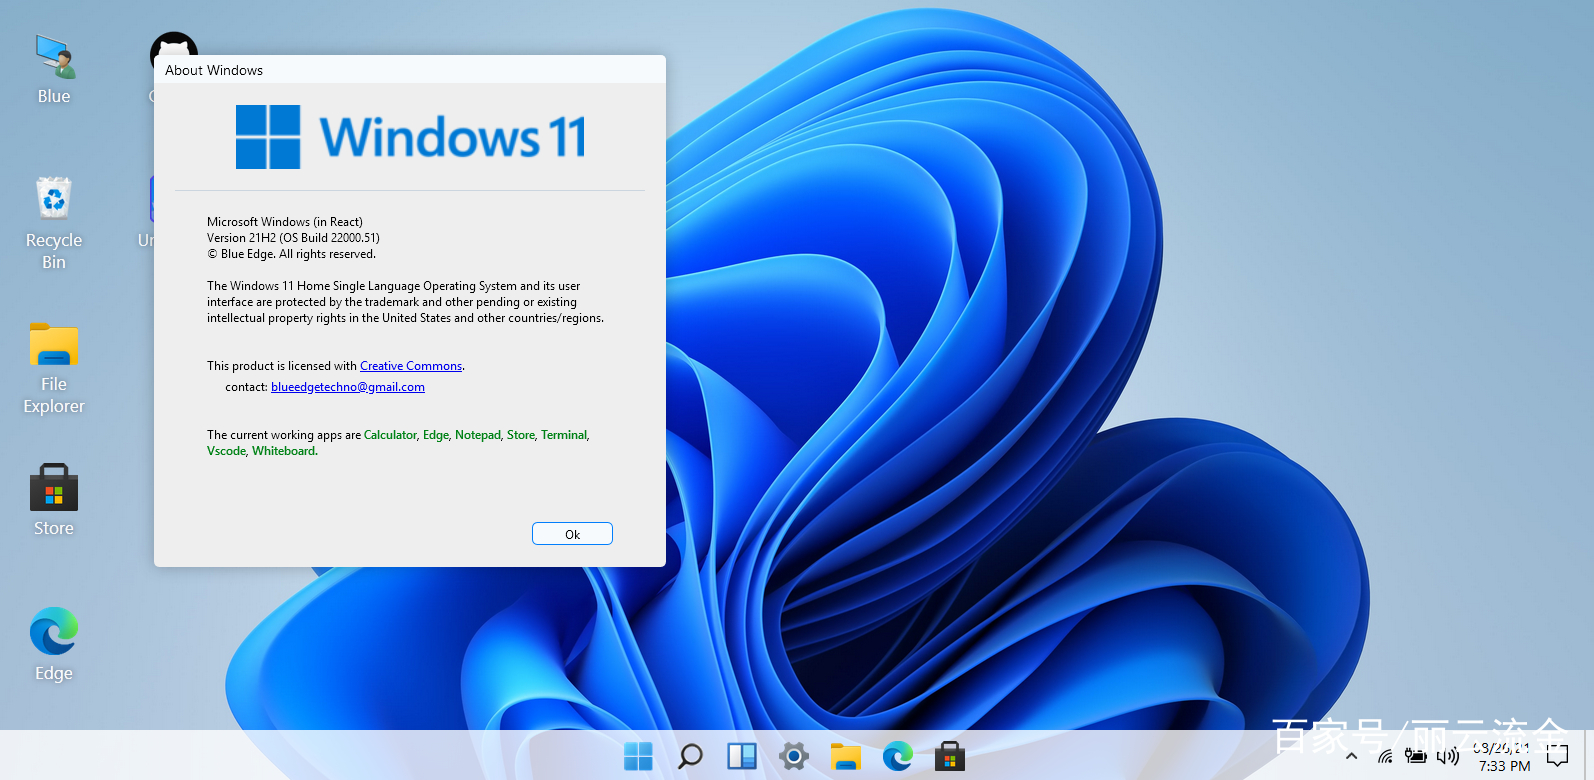The image size is (1594, 780).
Task: Open the Start menu from the taskbar
Action: (x=638, y=757)
